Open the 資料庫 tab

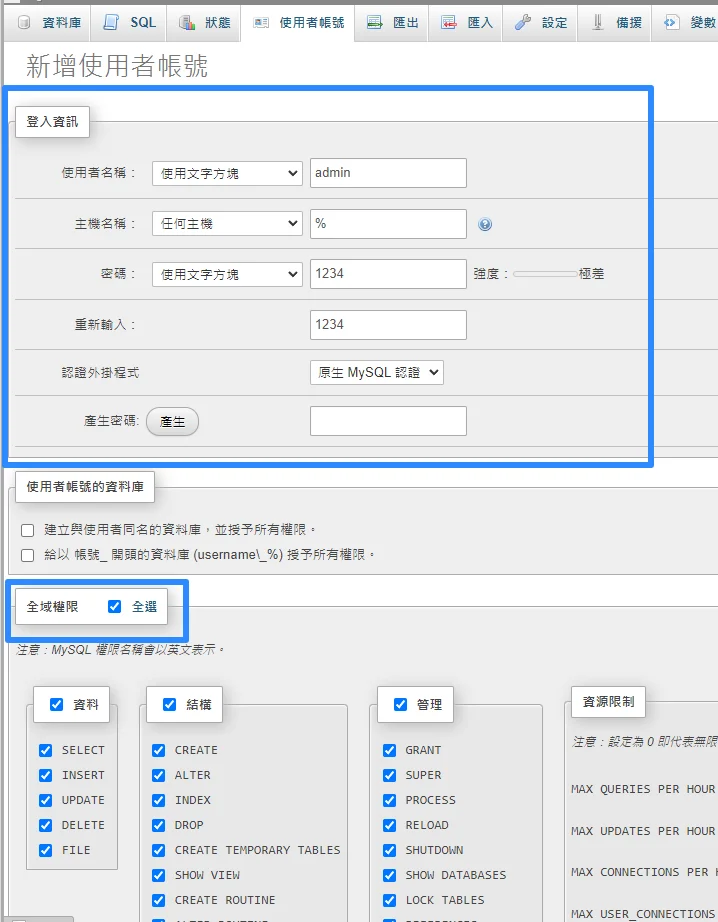pyautogui.click(x=47, y=23)
